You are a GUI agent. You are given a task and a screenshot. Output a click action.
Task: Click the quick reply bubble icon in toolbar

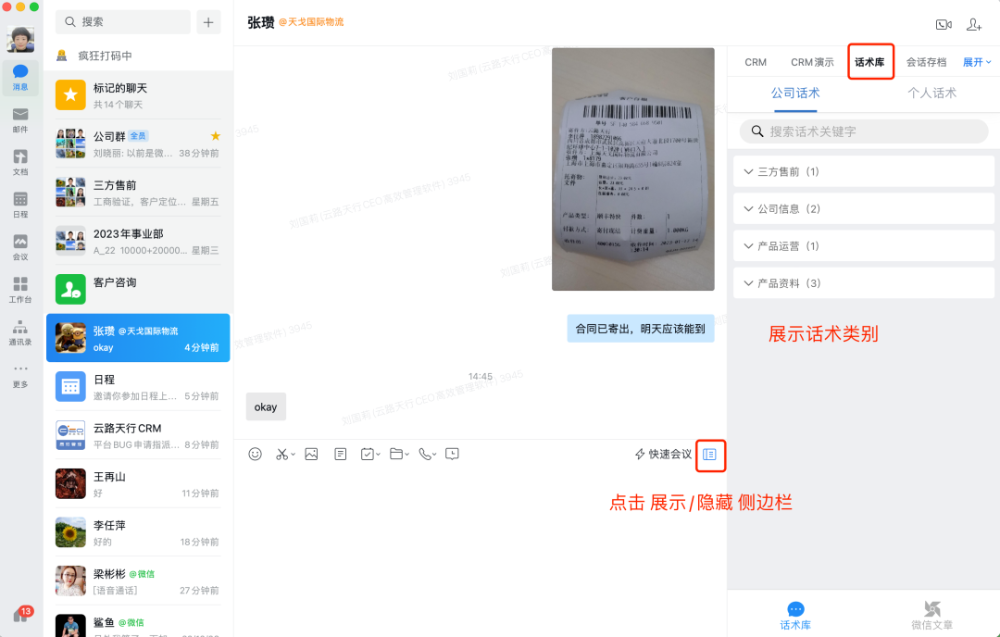pos(452,454)
